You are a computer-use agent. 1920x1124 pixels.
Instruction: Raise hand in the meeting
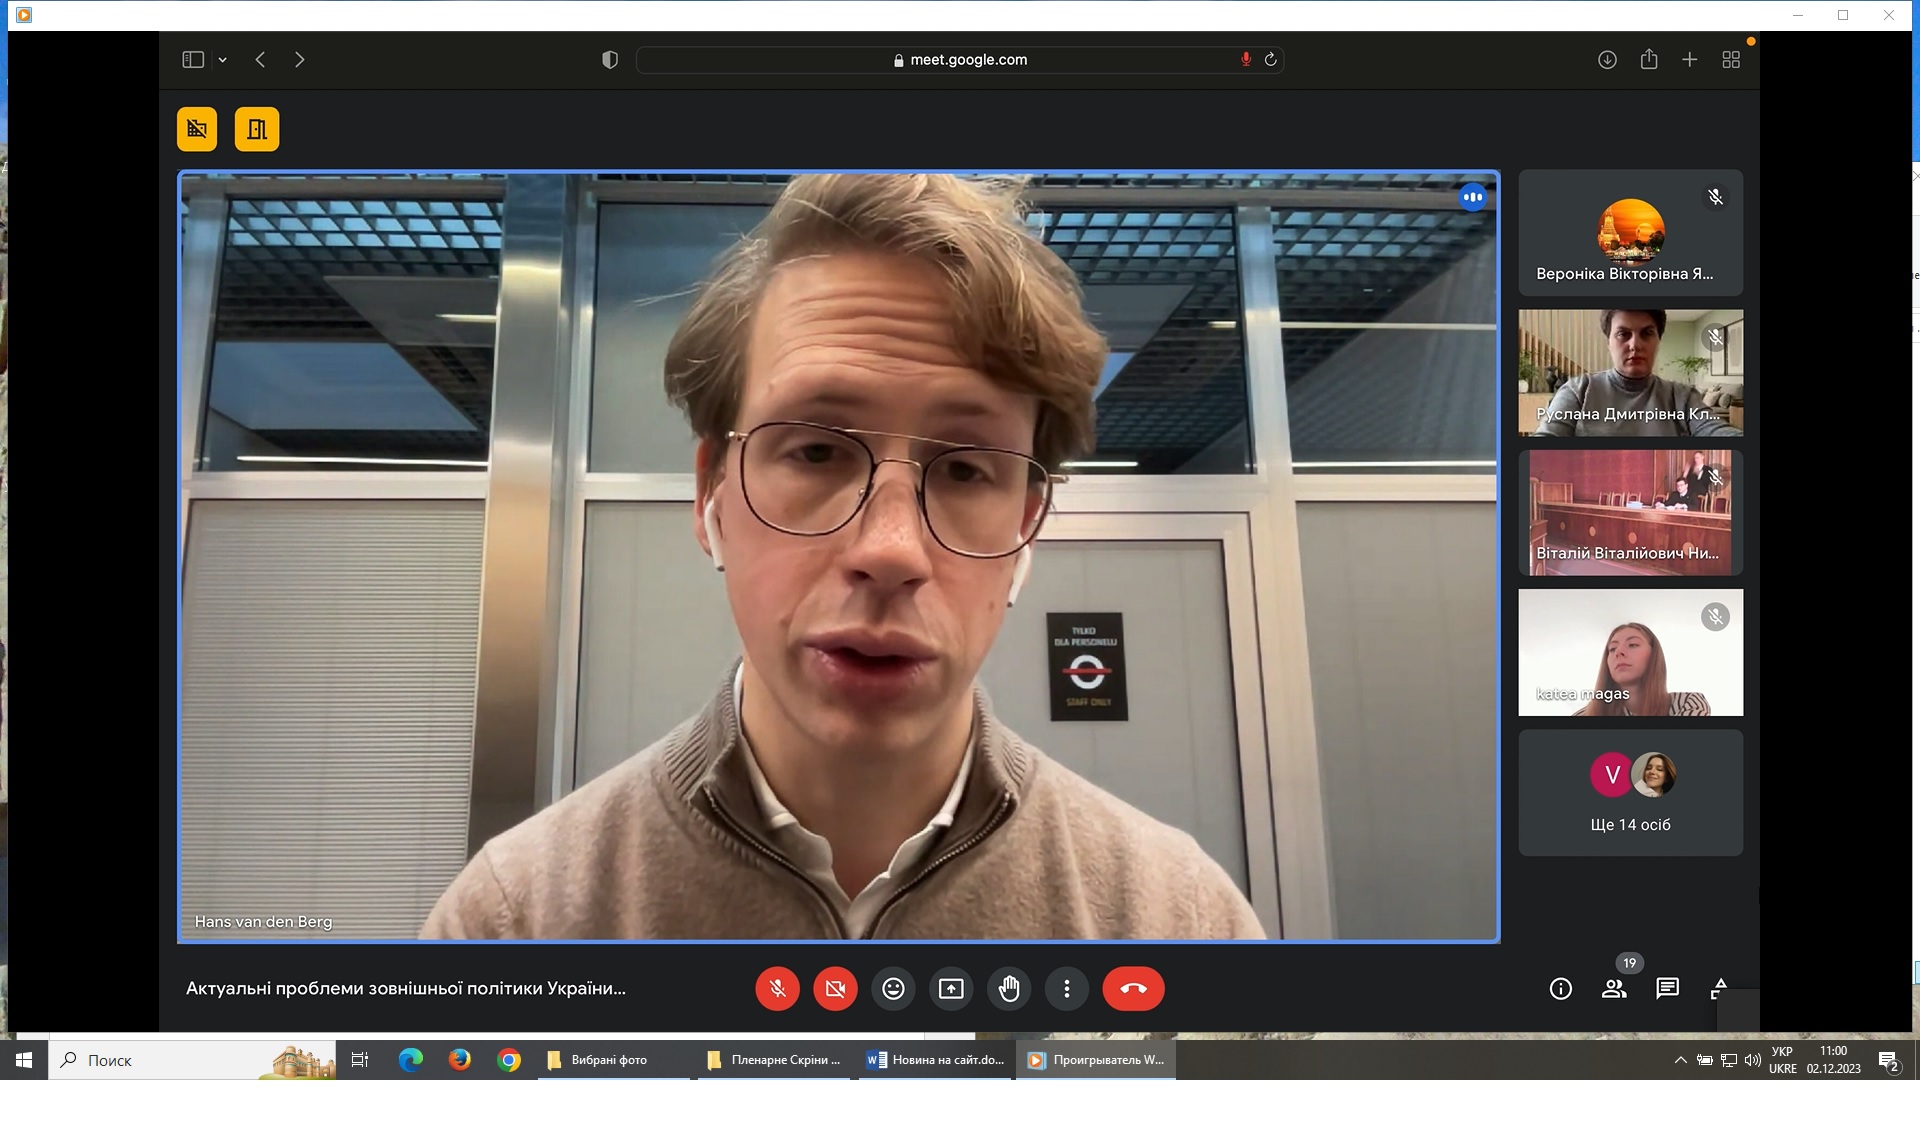pos(1009,989)
